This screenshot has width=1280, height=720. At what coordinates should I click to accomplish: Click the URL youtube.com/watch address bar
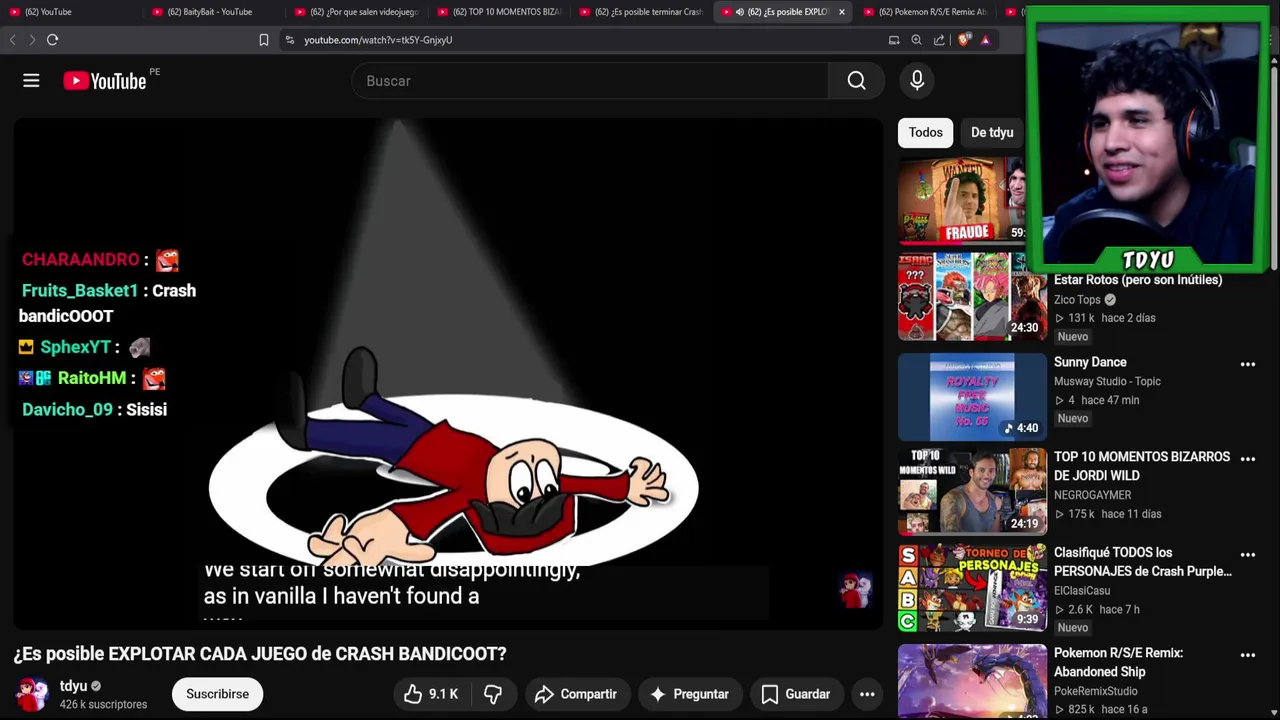pos(378,40)
